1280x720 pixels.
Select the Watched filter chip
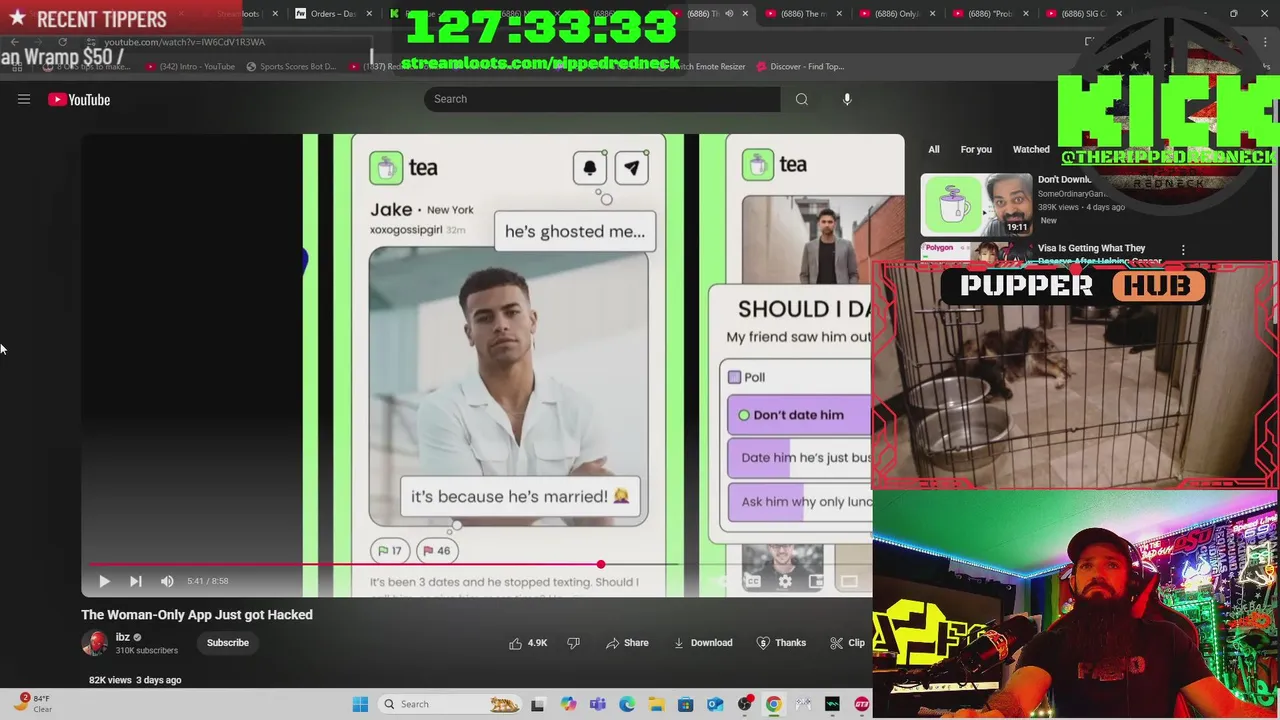[x=1031, y=149]
